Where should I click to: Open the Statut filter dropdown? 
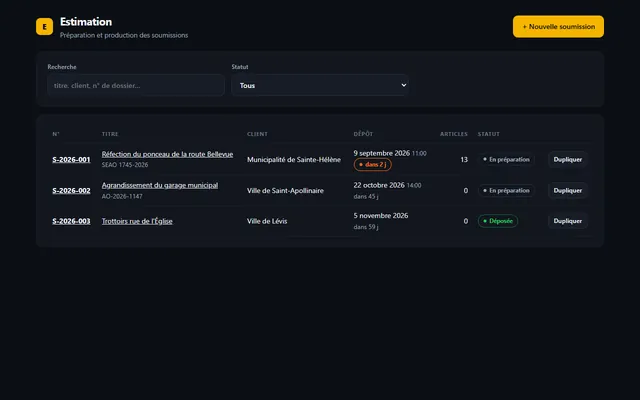[320, 85]
